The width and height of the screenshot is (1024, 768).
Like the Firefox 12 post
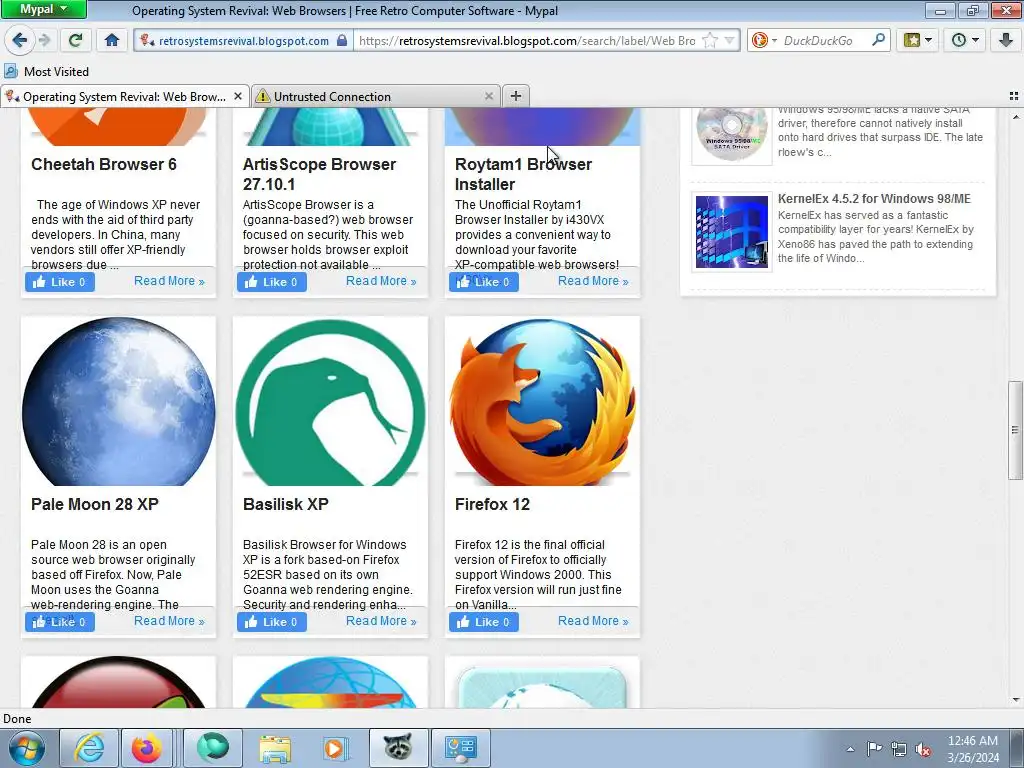[484, 622]
